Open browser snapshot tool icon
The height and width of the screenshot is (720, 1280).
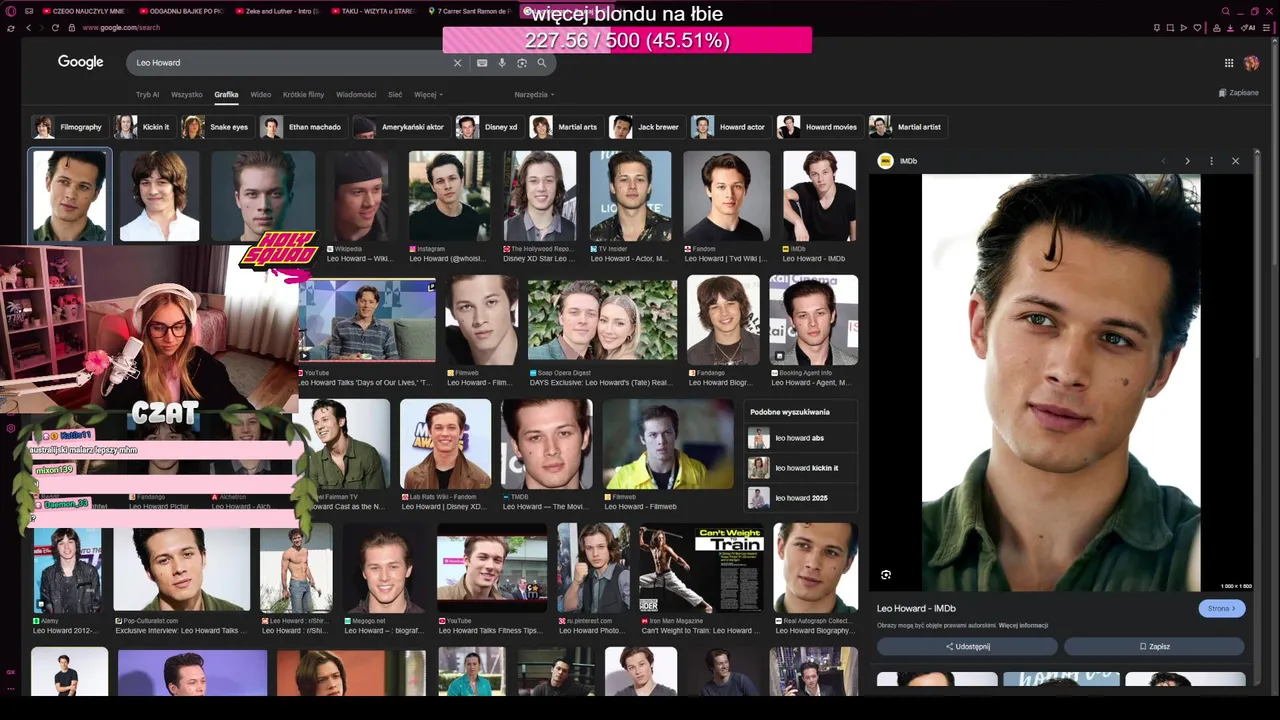click(x=1170, y=28)
